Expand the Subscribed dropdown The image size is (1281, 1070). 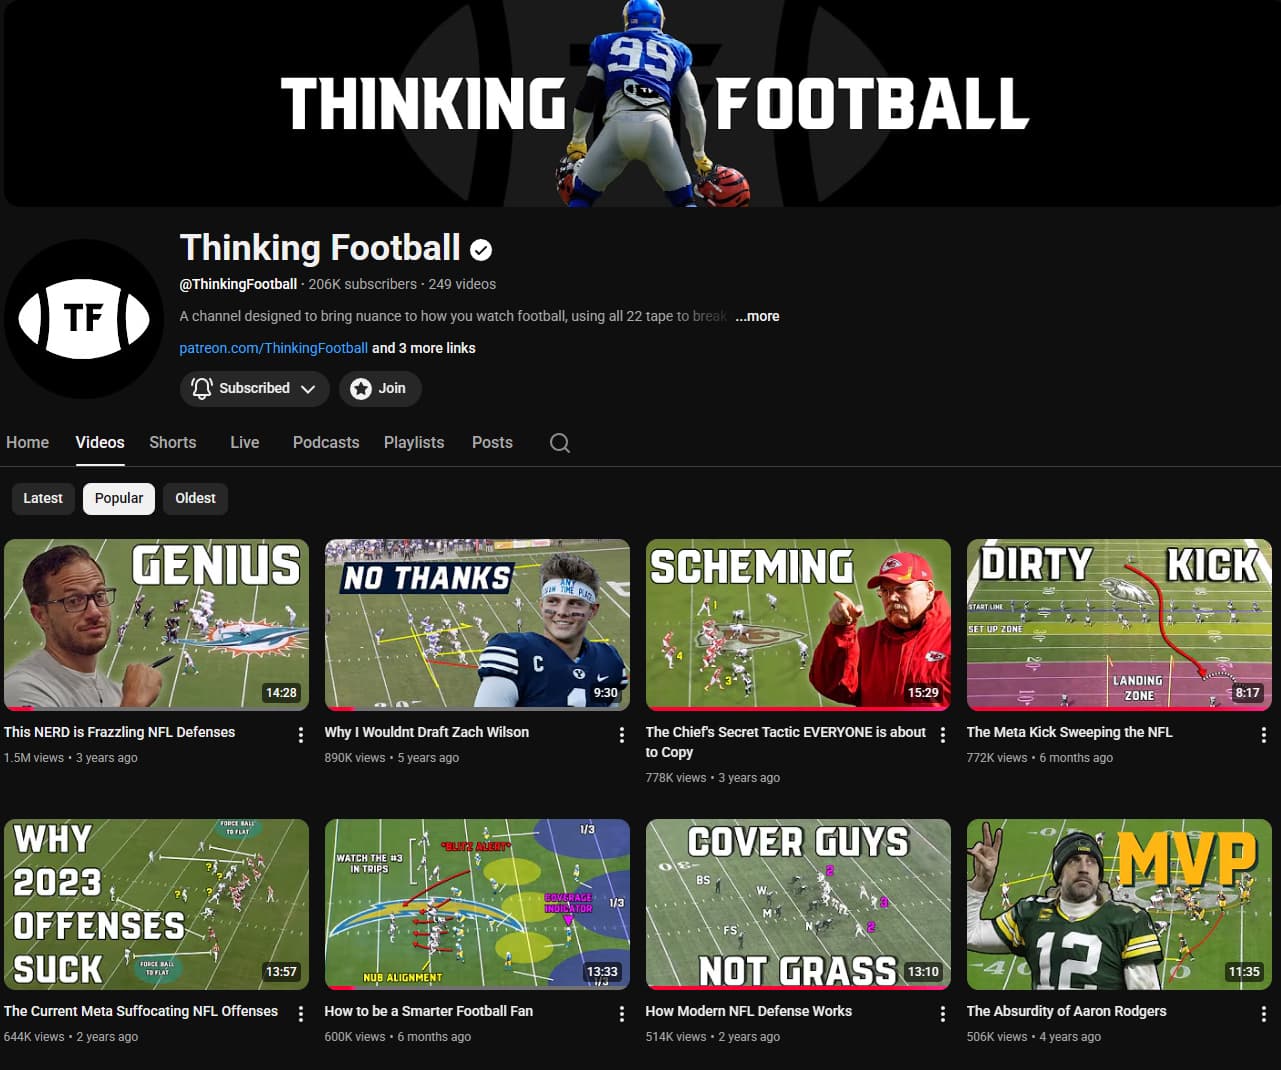pyautogui.click(x=310, y=388)
